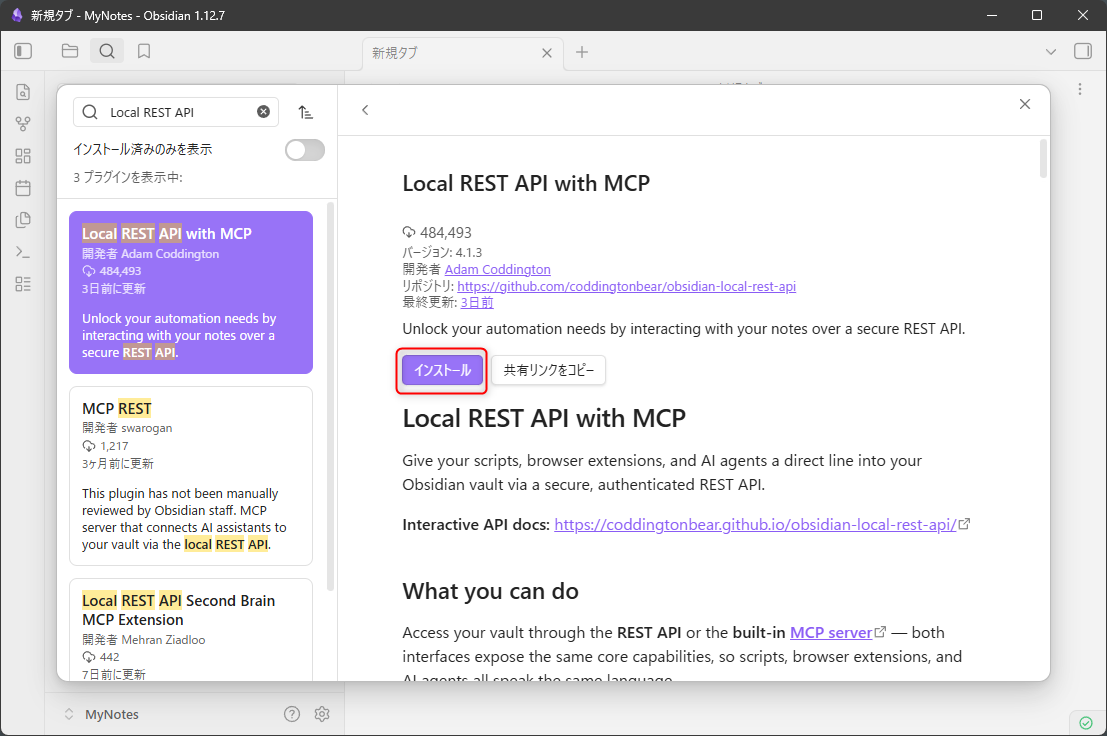Open the file explorer folder icon
Image resolution: width=1107 pixels, height=736 pixels.
(70, 51)
